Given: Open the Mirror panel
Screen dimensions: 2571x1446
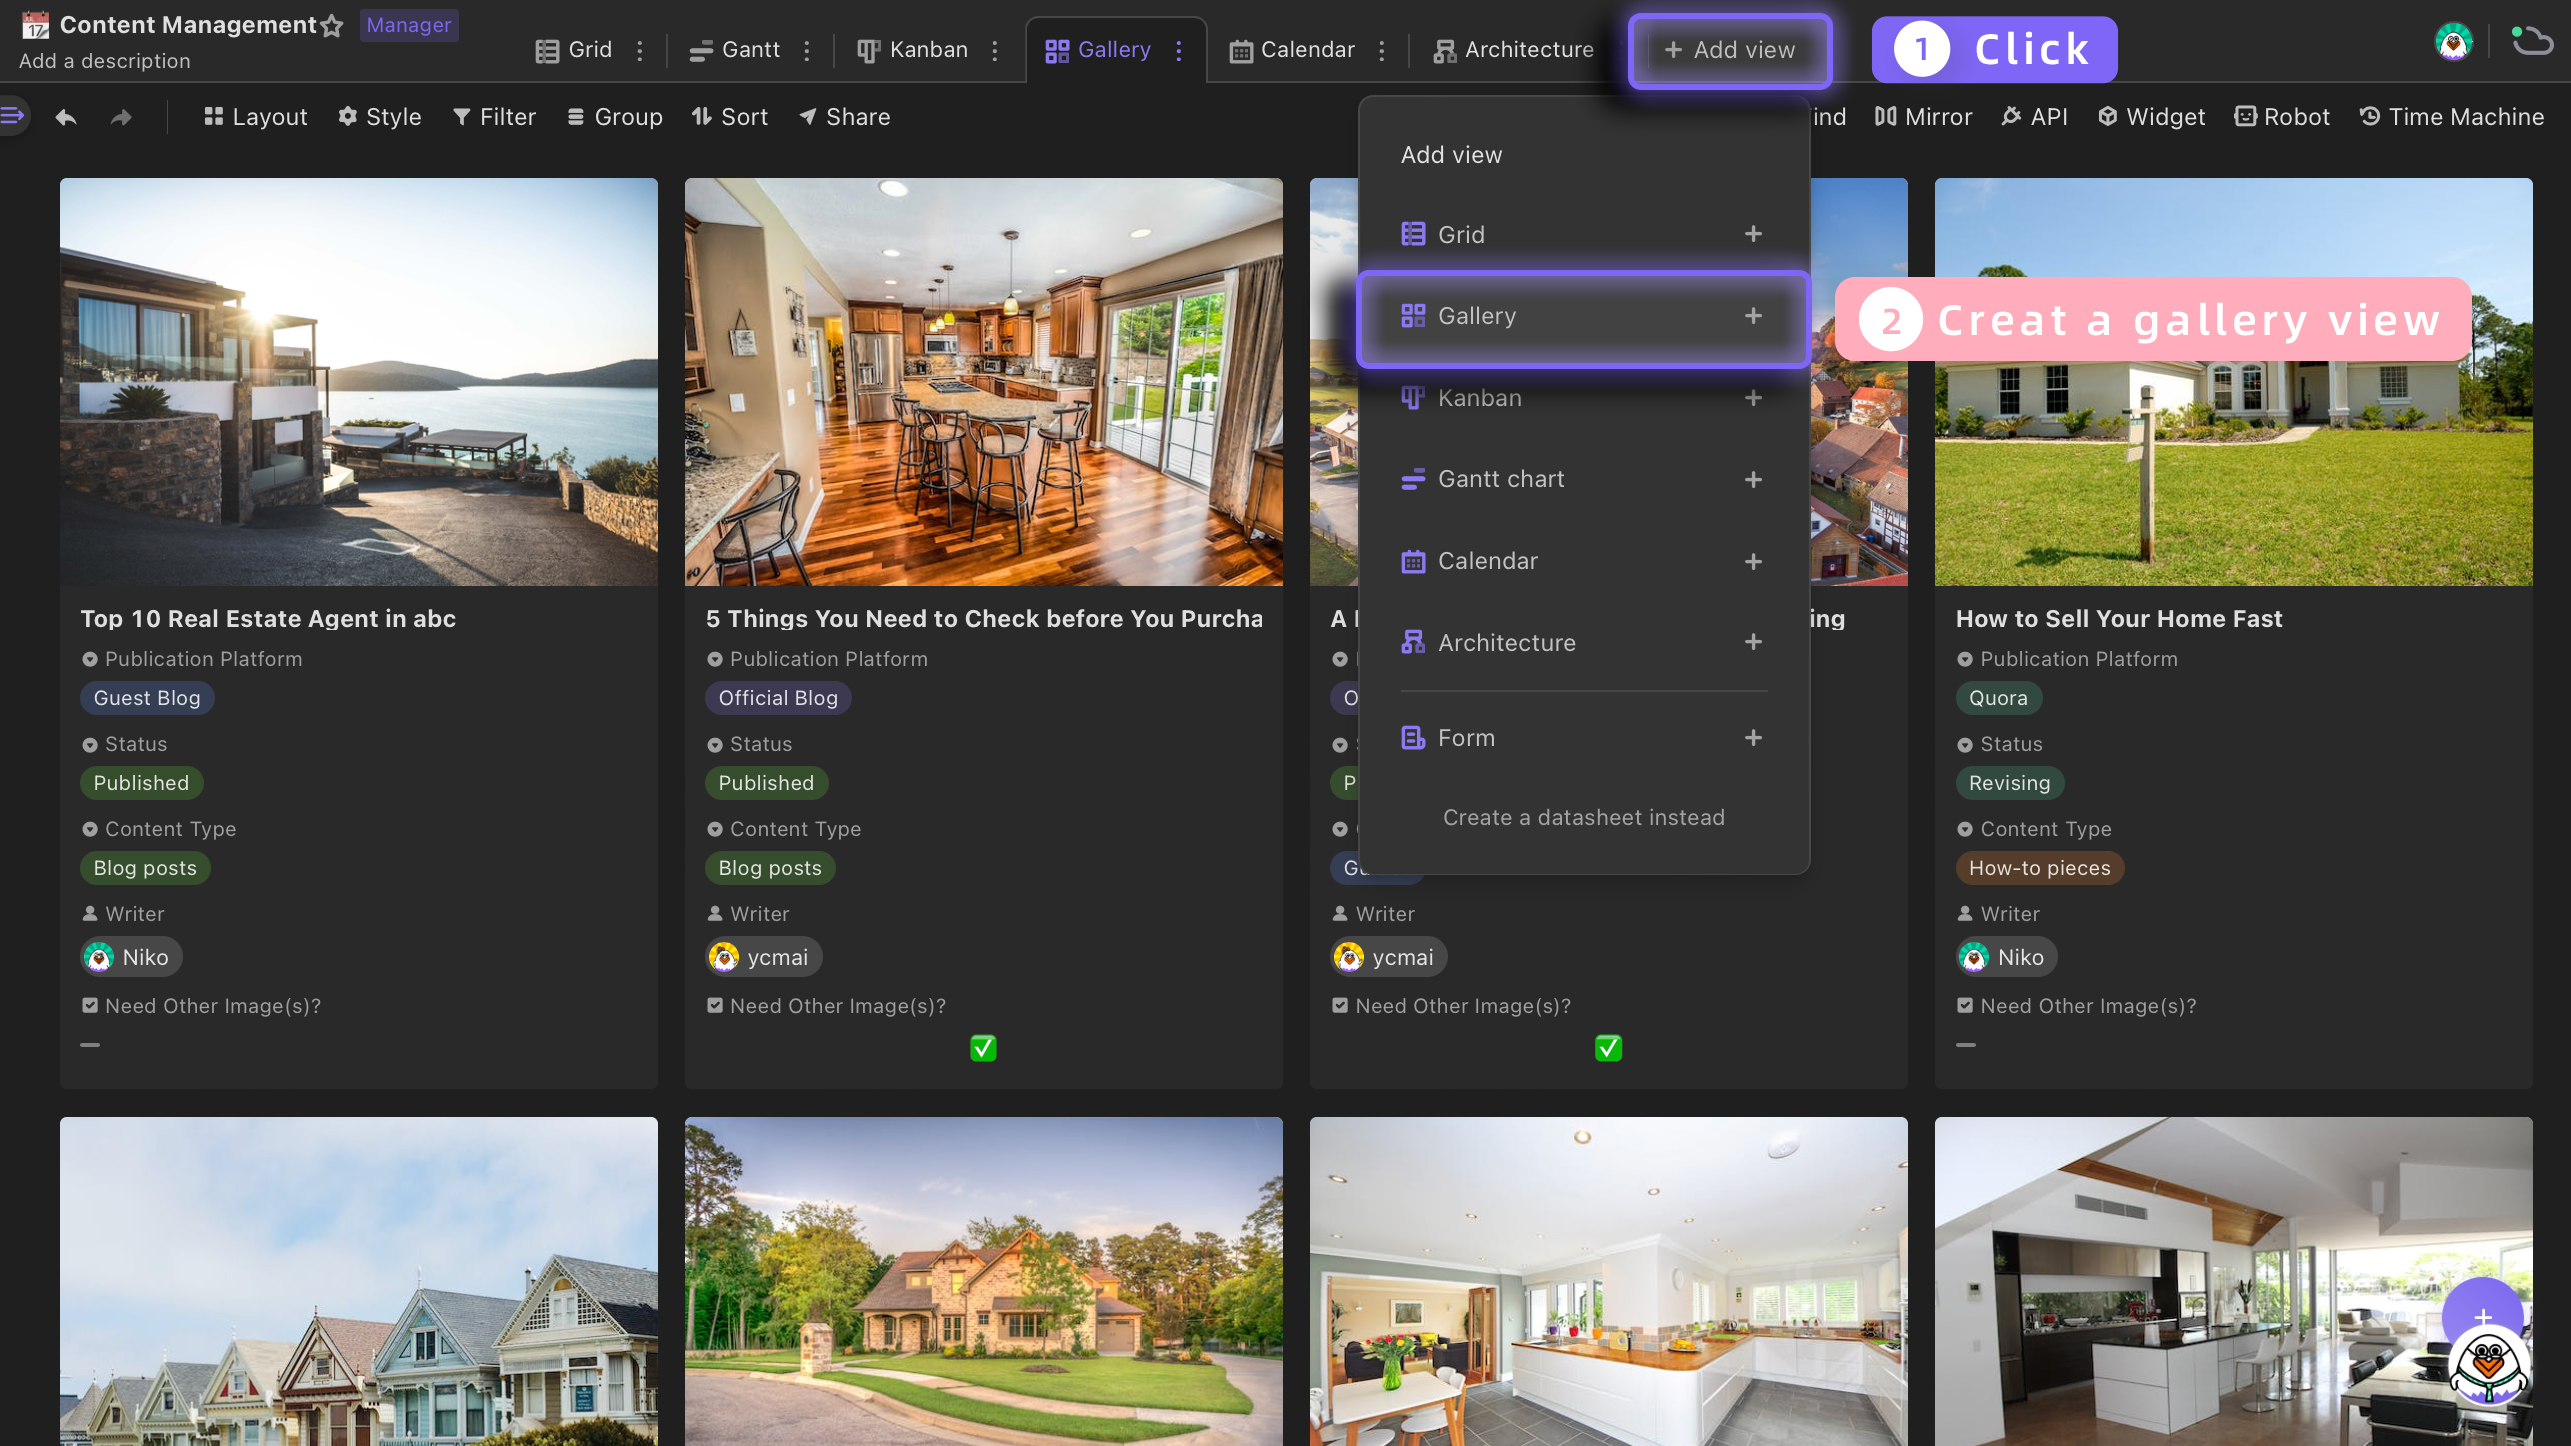Looking at the screenshot, I should pos(1923,117).
